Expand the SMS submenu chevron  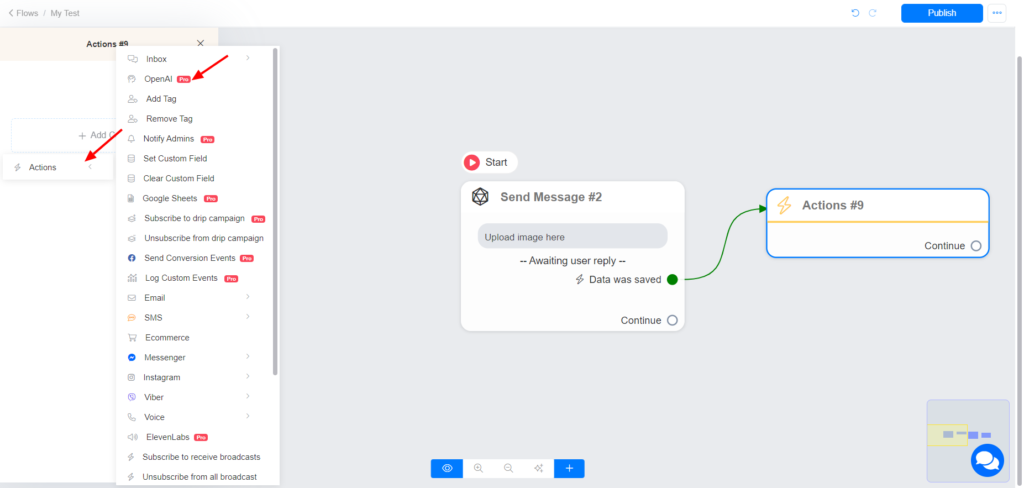click(x=248, y=317)
